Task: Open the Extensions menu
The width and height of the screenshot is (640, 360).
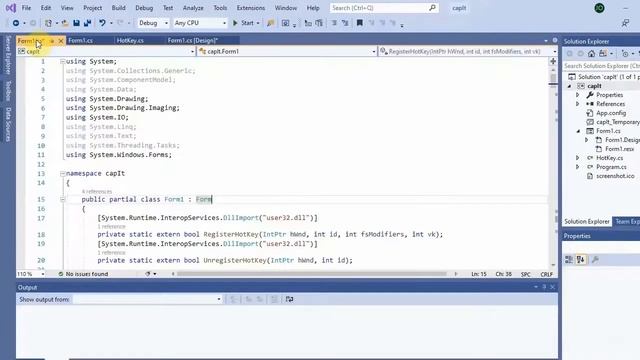Action: click(251, 8)
